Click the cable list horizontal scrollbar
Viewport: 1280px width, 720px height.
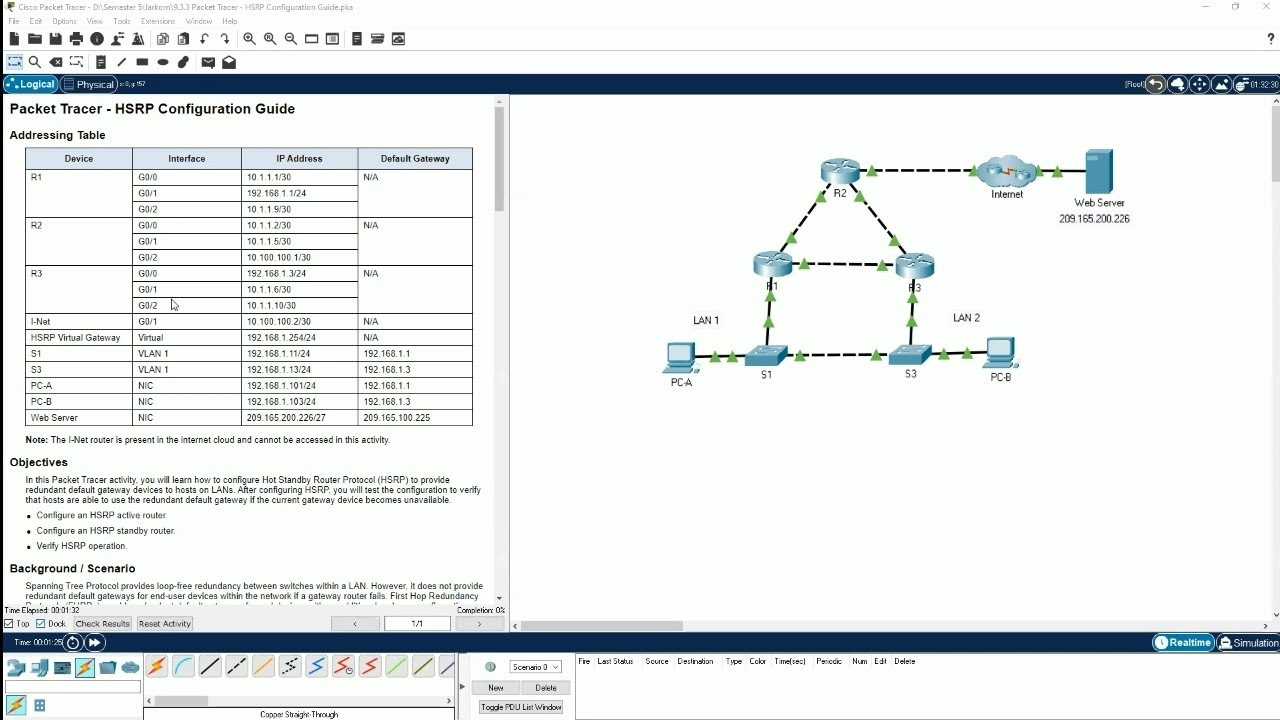tap(180, 701)
